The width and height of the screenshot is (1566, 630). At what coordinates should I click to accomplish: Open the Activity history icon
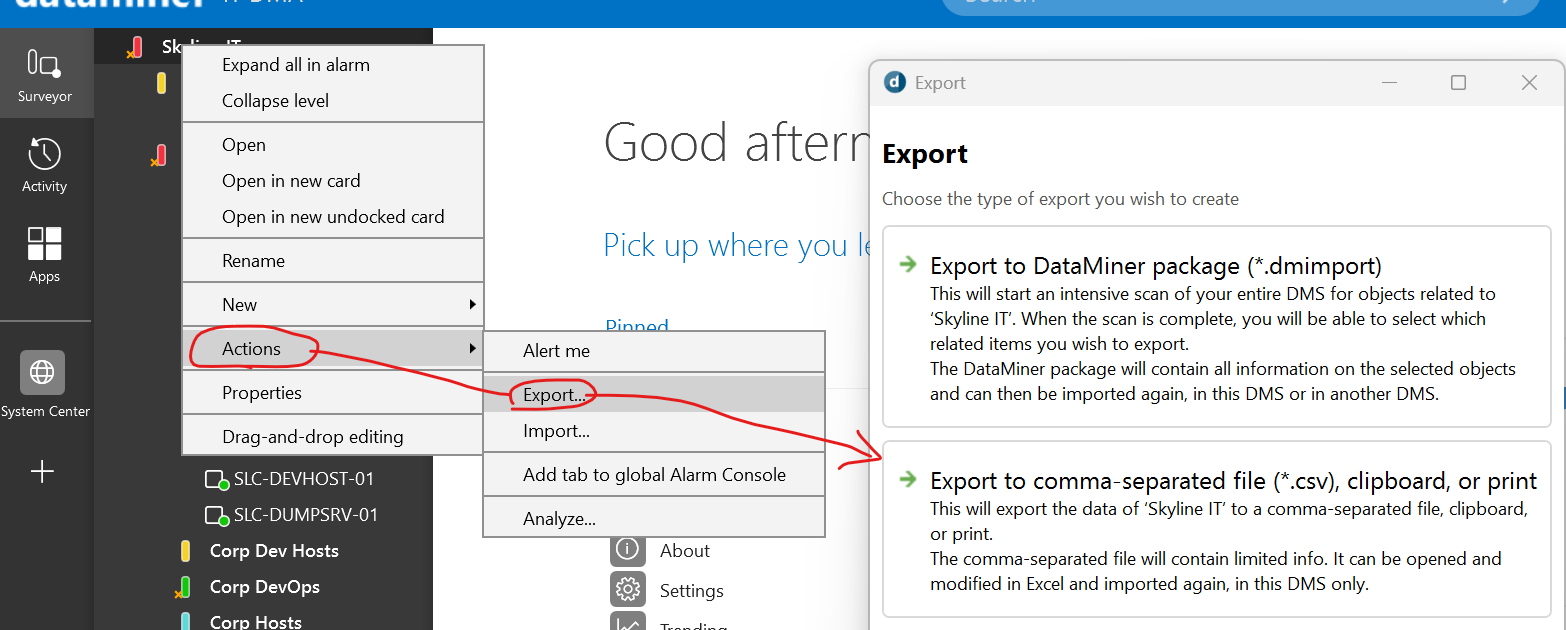[45, 164]
